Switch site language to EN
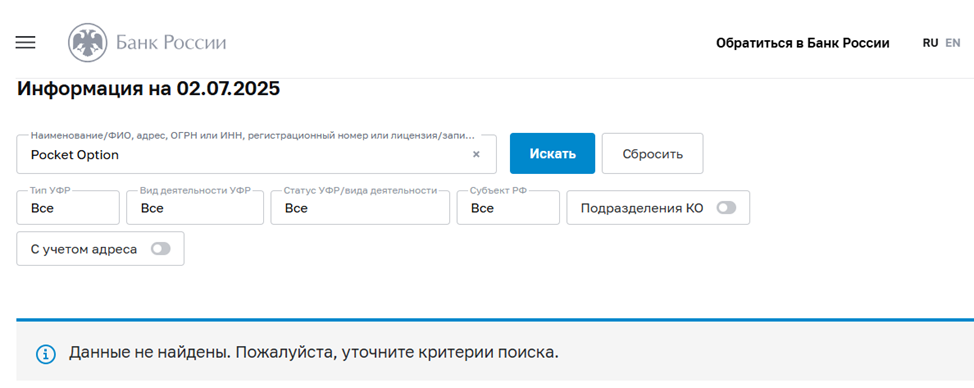This screenshot has height=388, width=974. tap(953, 43)
